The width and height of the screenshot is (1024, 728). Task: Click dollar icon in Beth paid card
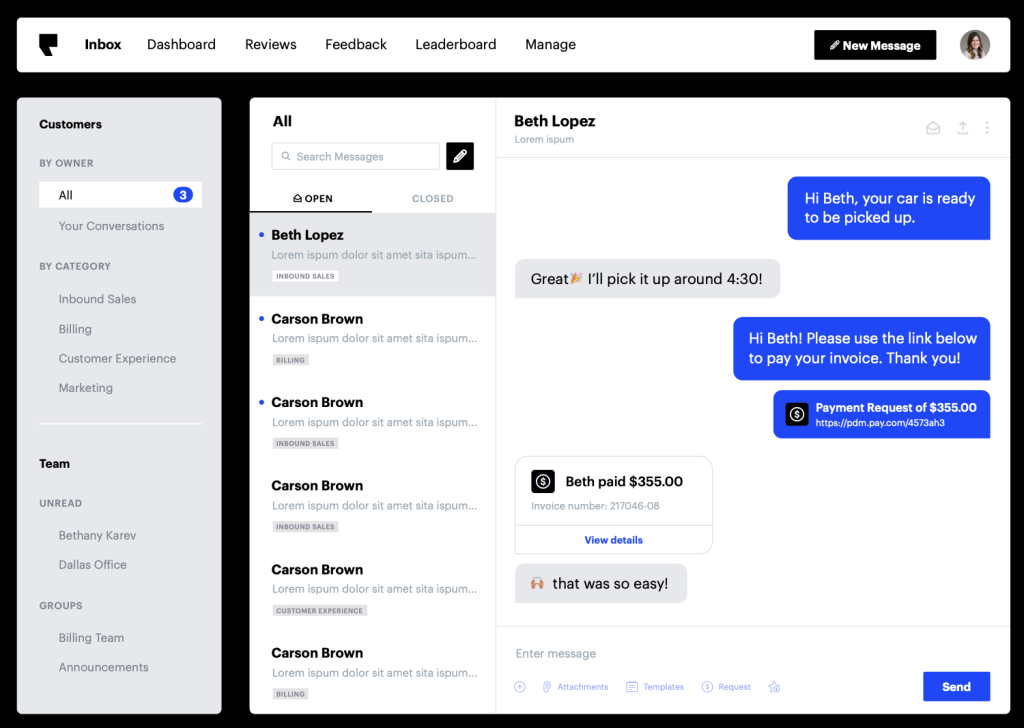click(543, 482)
